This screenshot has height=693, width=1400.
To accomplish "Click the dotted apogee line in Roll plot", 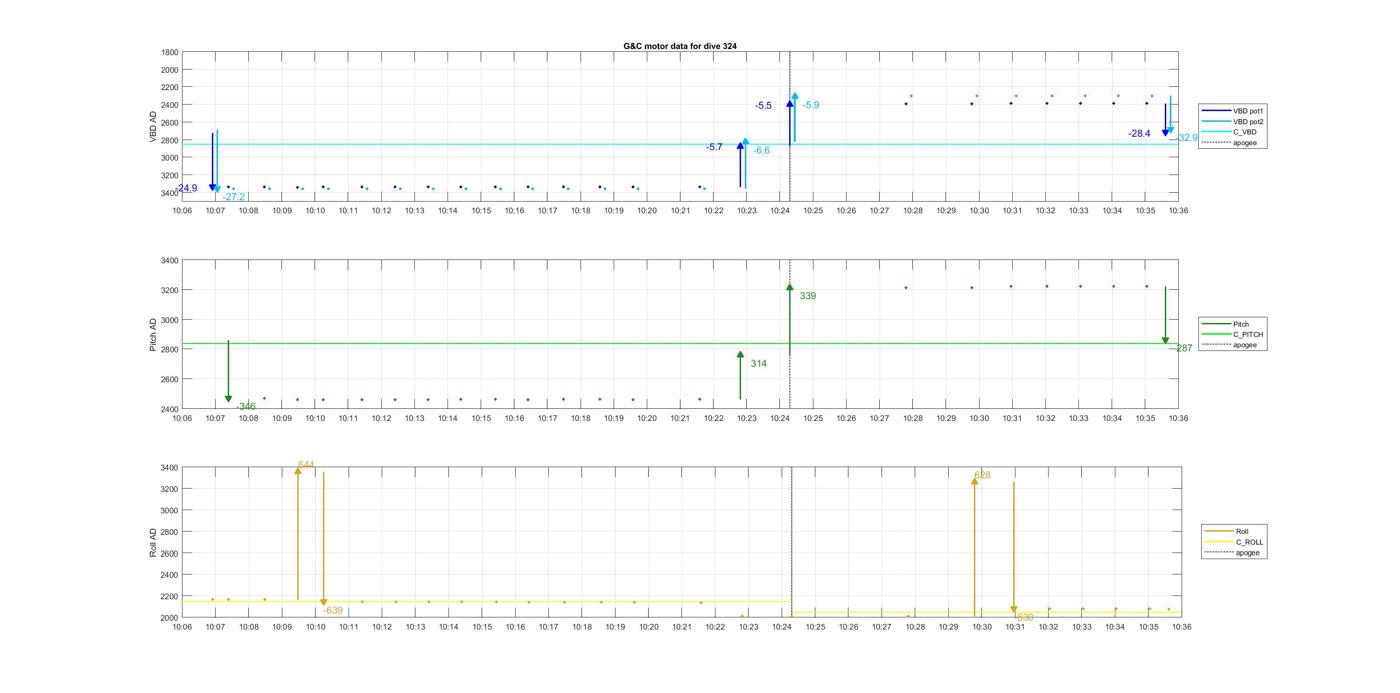I will 792,542.
